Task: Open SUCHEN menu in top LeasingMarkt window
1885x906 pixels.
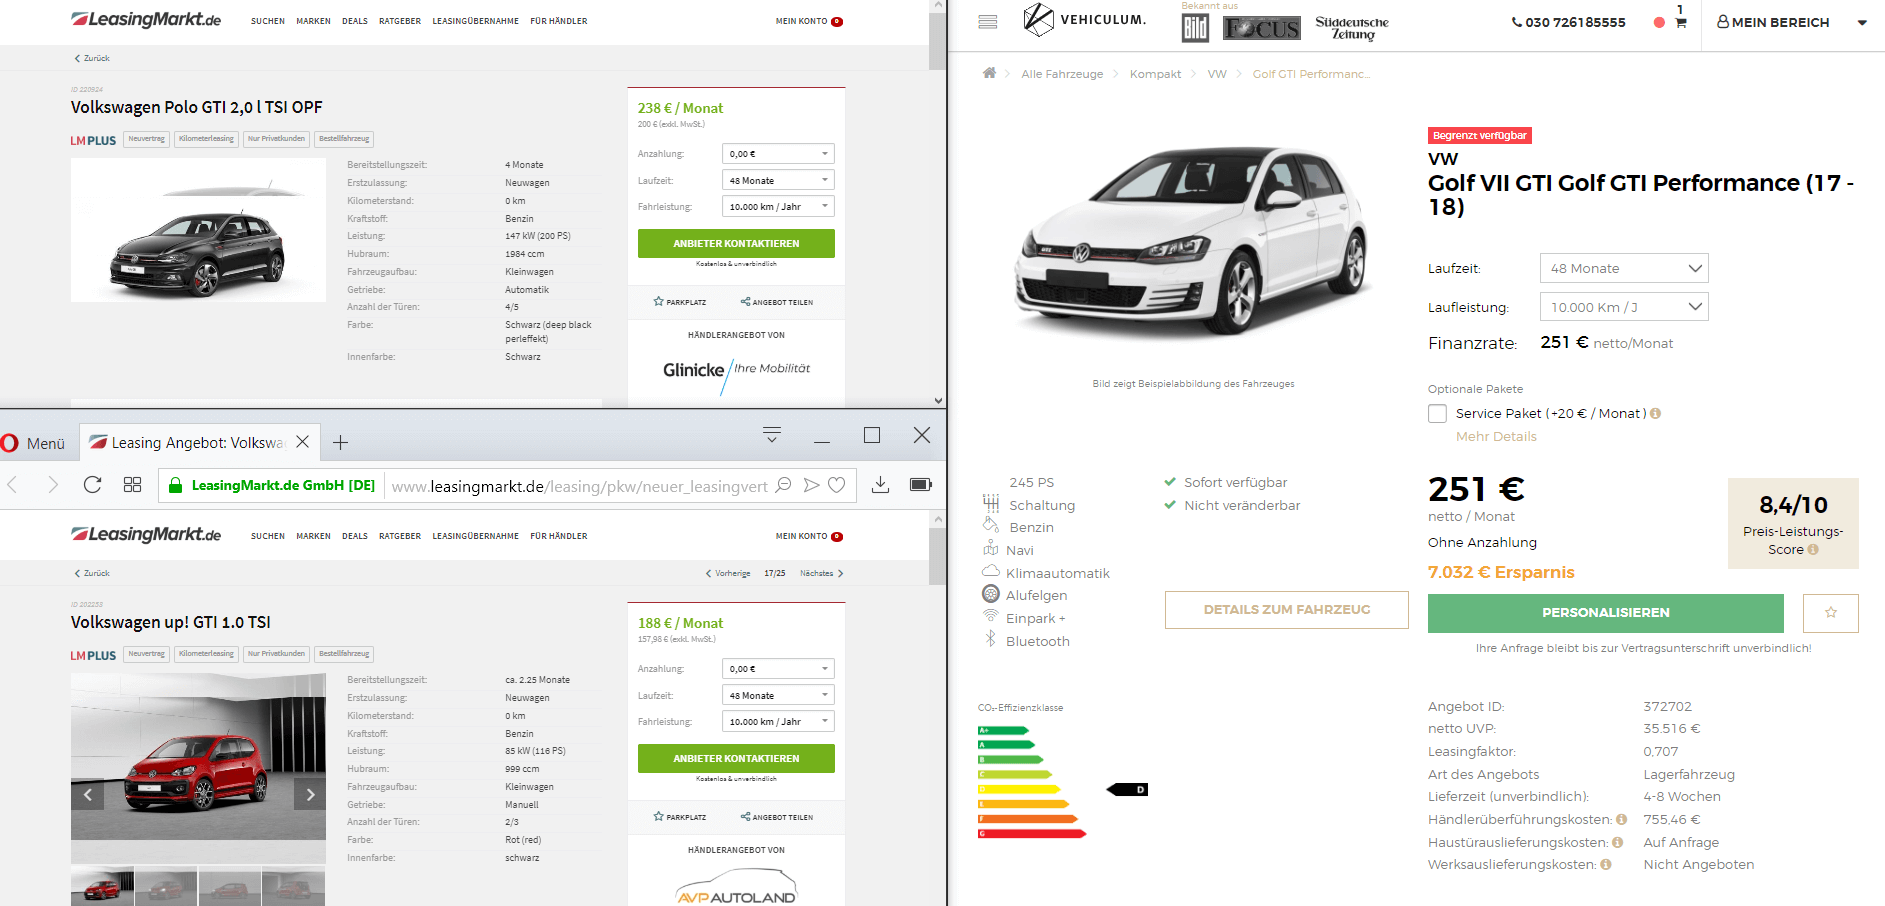Action: [268, 21]
